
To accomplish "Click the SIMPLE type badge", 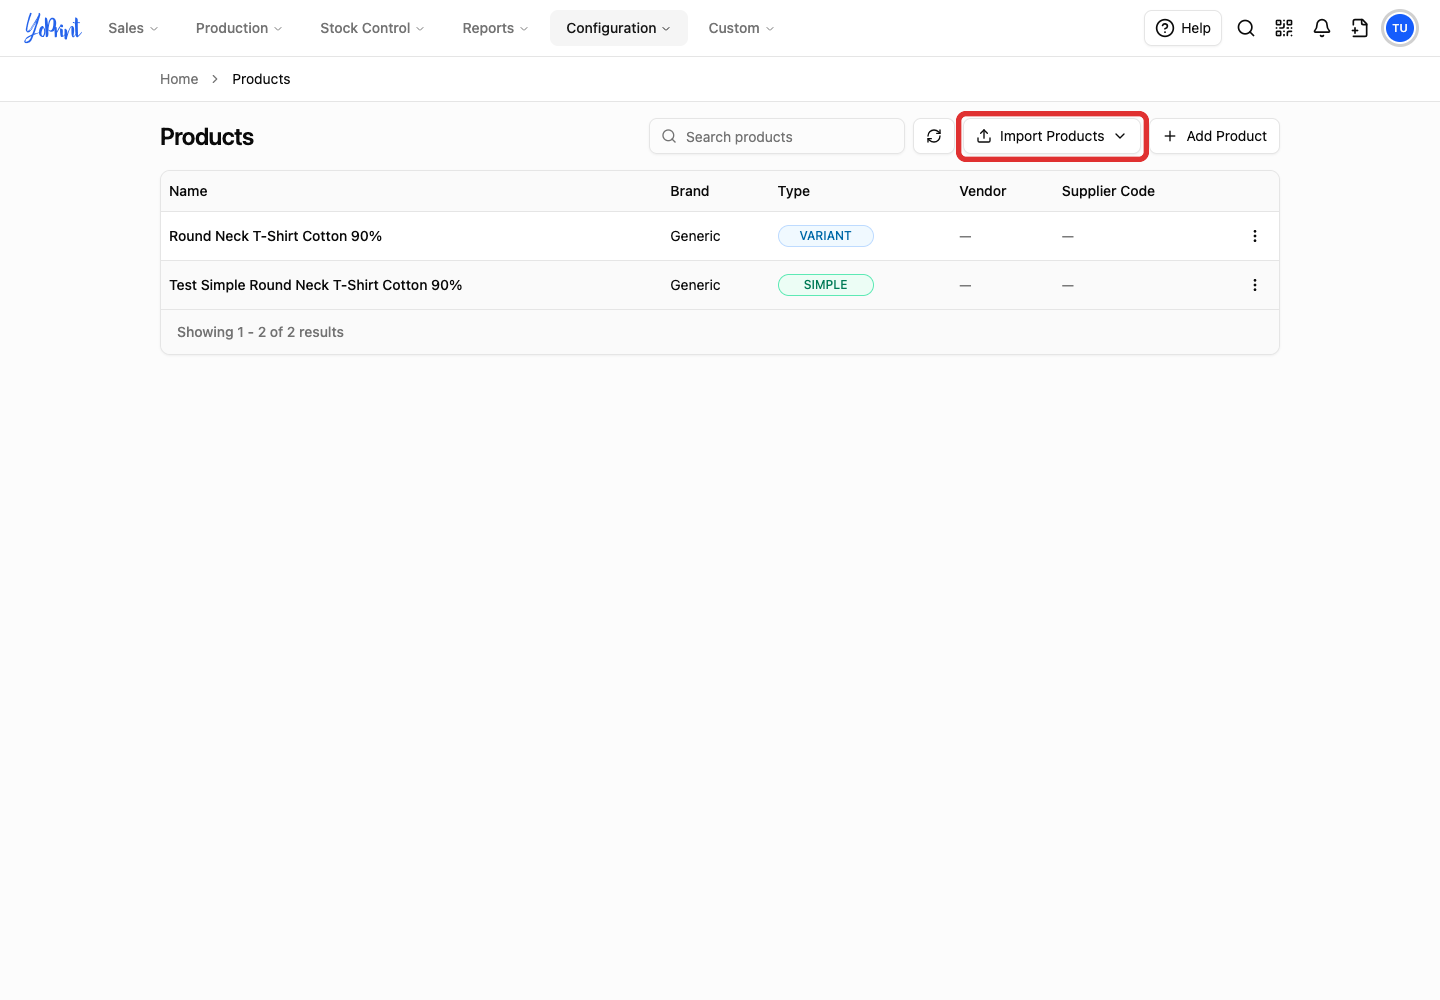I will 826,285.
